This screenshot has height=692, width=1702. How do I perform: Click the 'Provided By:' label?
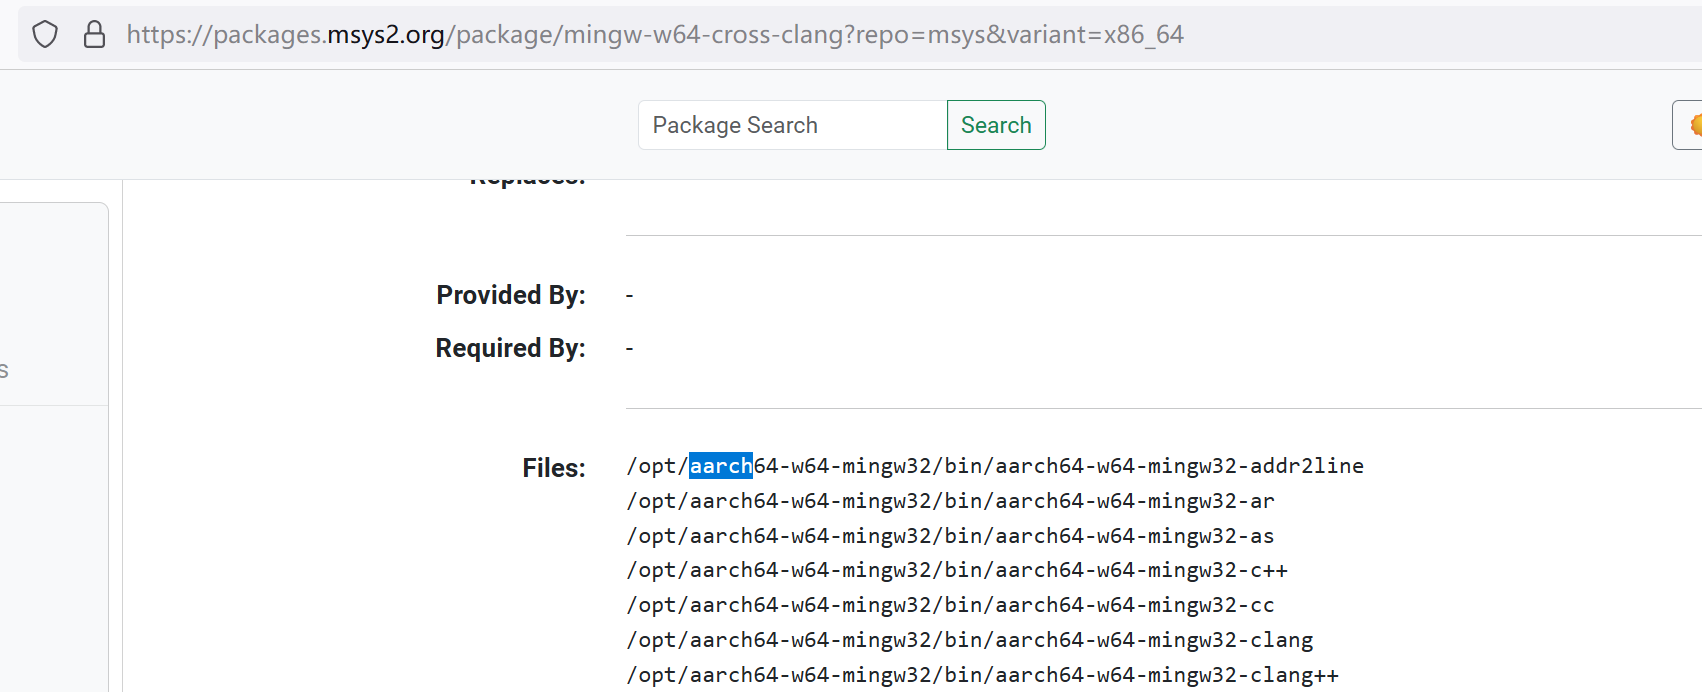(510, 295)
